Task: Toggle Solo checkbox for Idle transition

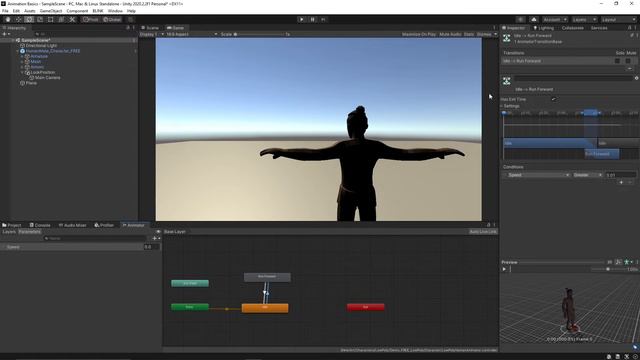Action: click(x=618, y=61)
